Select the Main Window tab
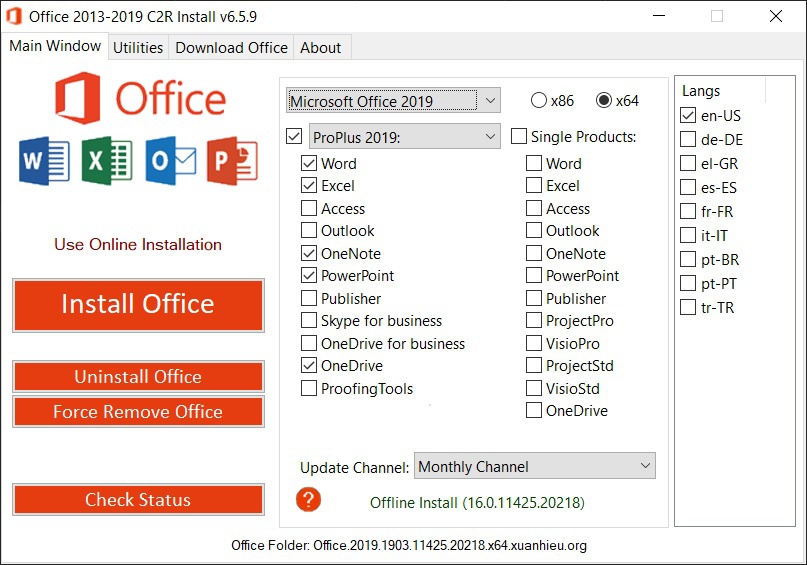The image size is (807, 565). tap(55, 46)
